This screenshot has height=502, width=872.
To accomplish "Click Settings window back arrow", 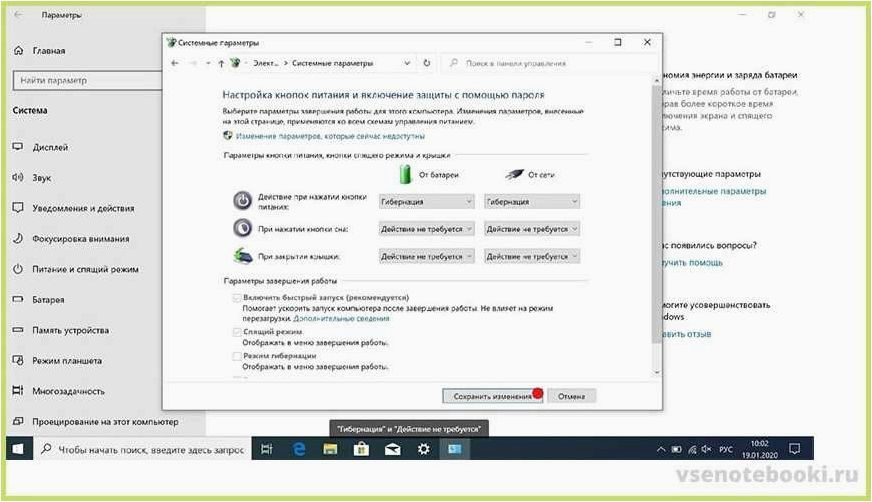I will pos(18,15).
